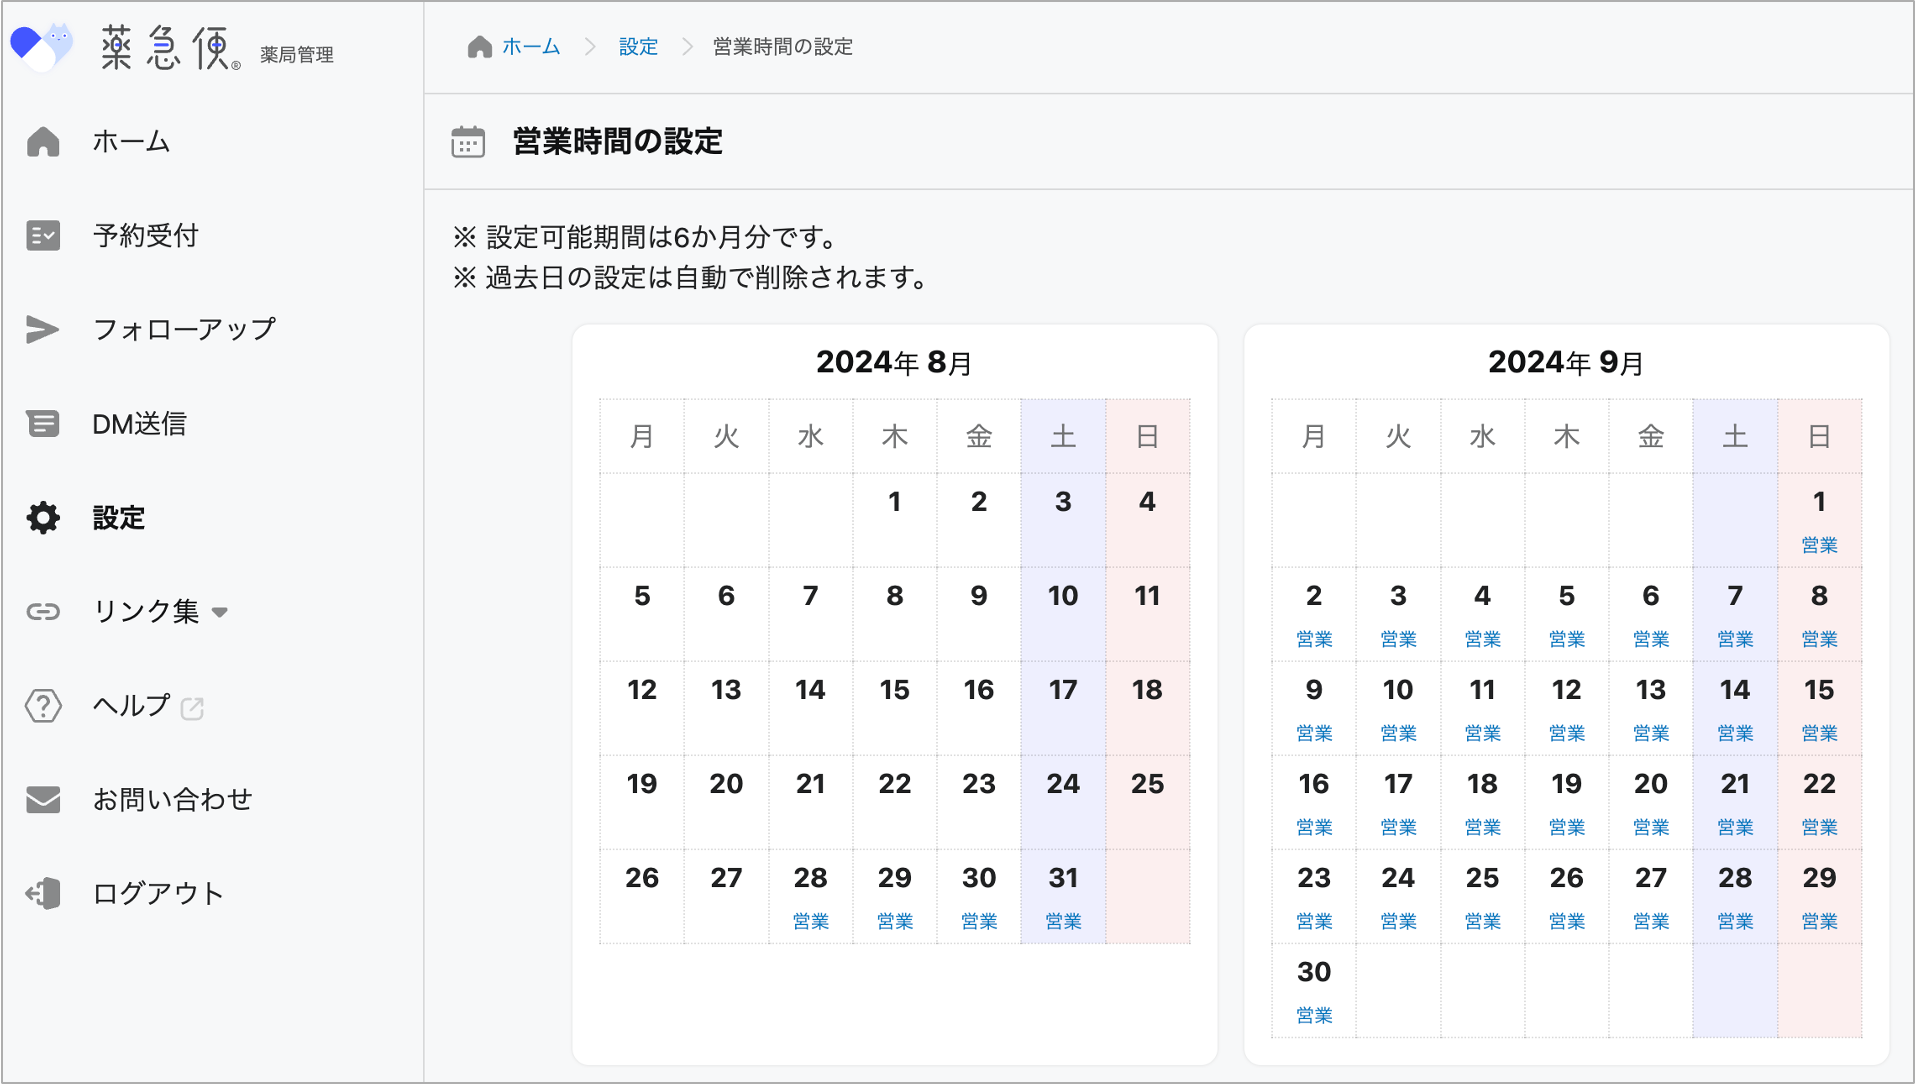Image resolution: width=1916 pixels, height=1084 pixels.
Task: Click the リンク集 chain link icon
Action: [x=43, y=612]
